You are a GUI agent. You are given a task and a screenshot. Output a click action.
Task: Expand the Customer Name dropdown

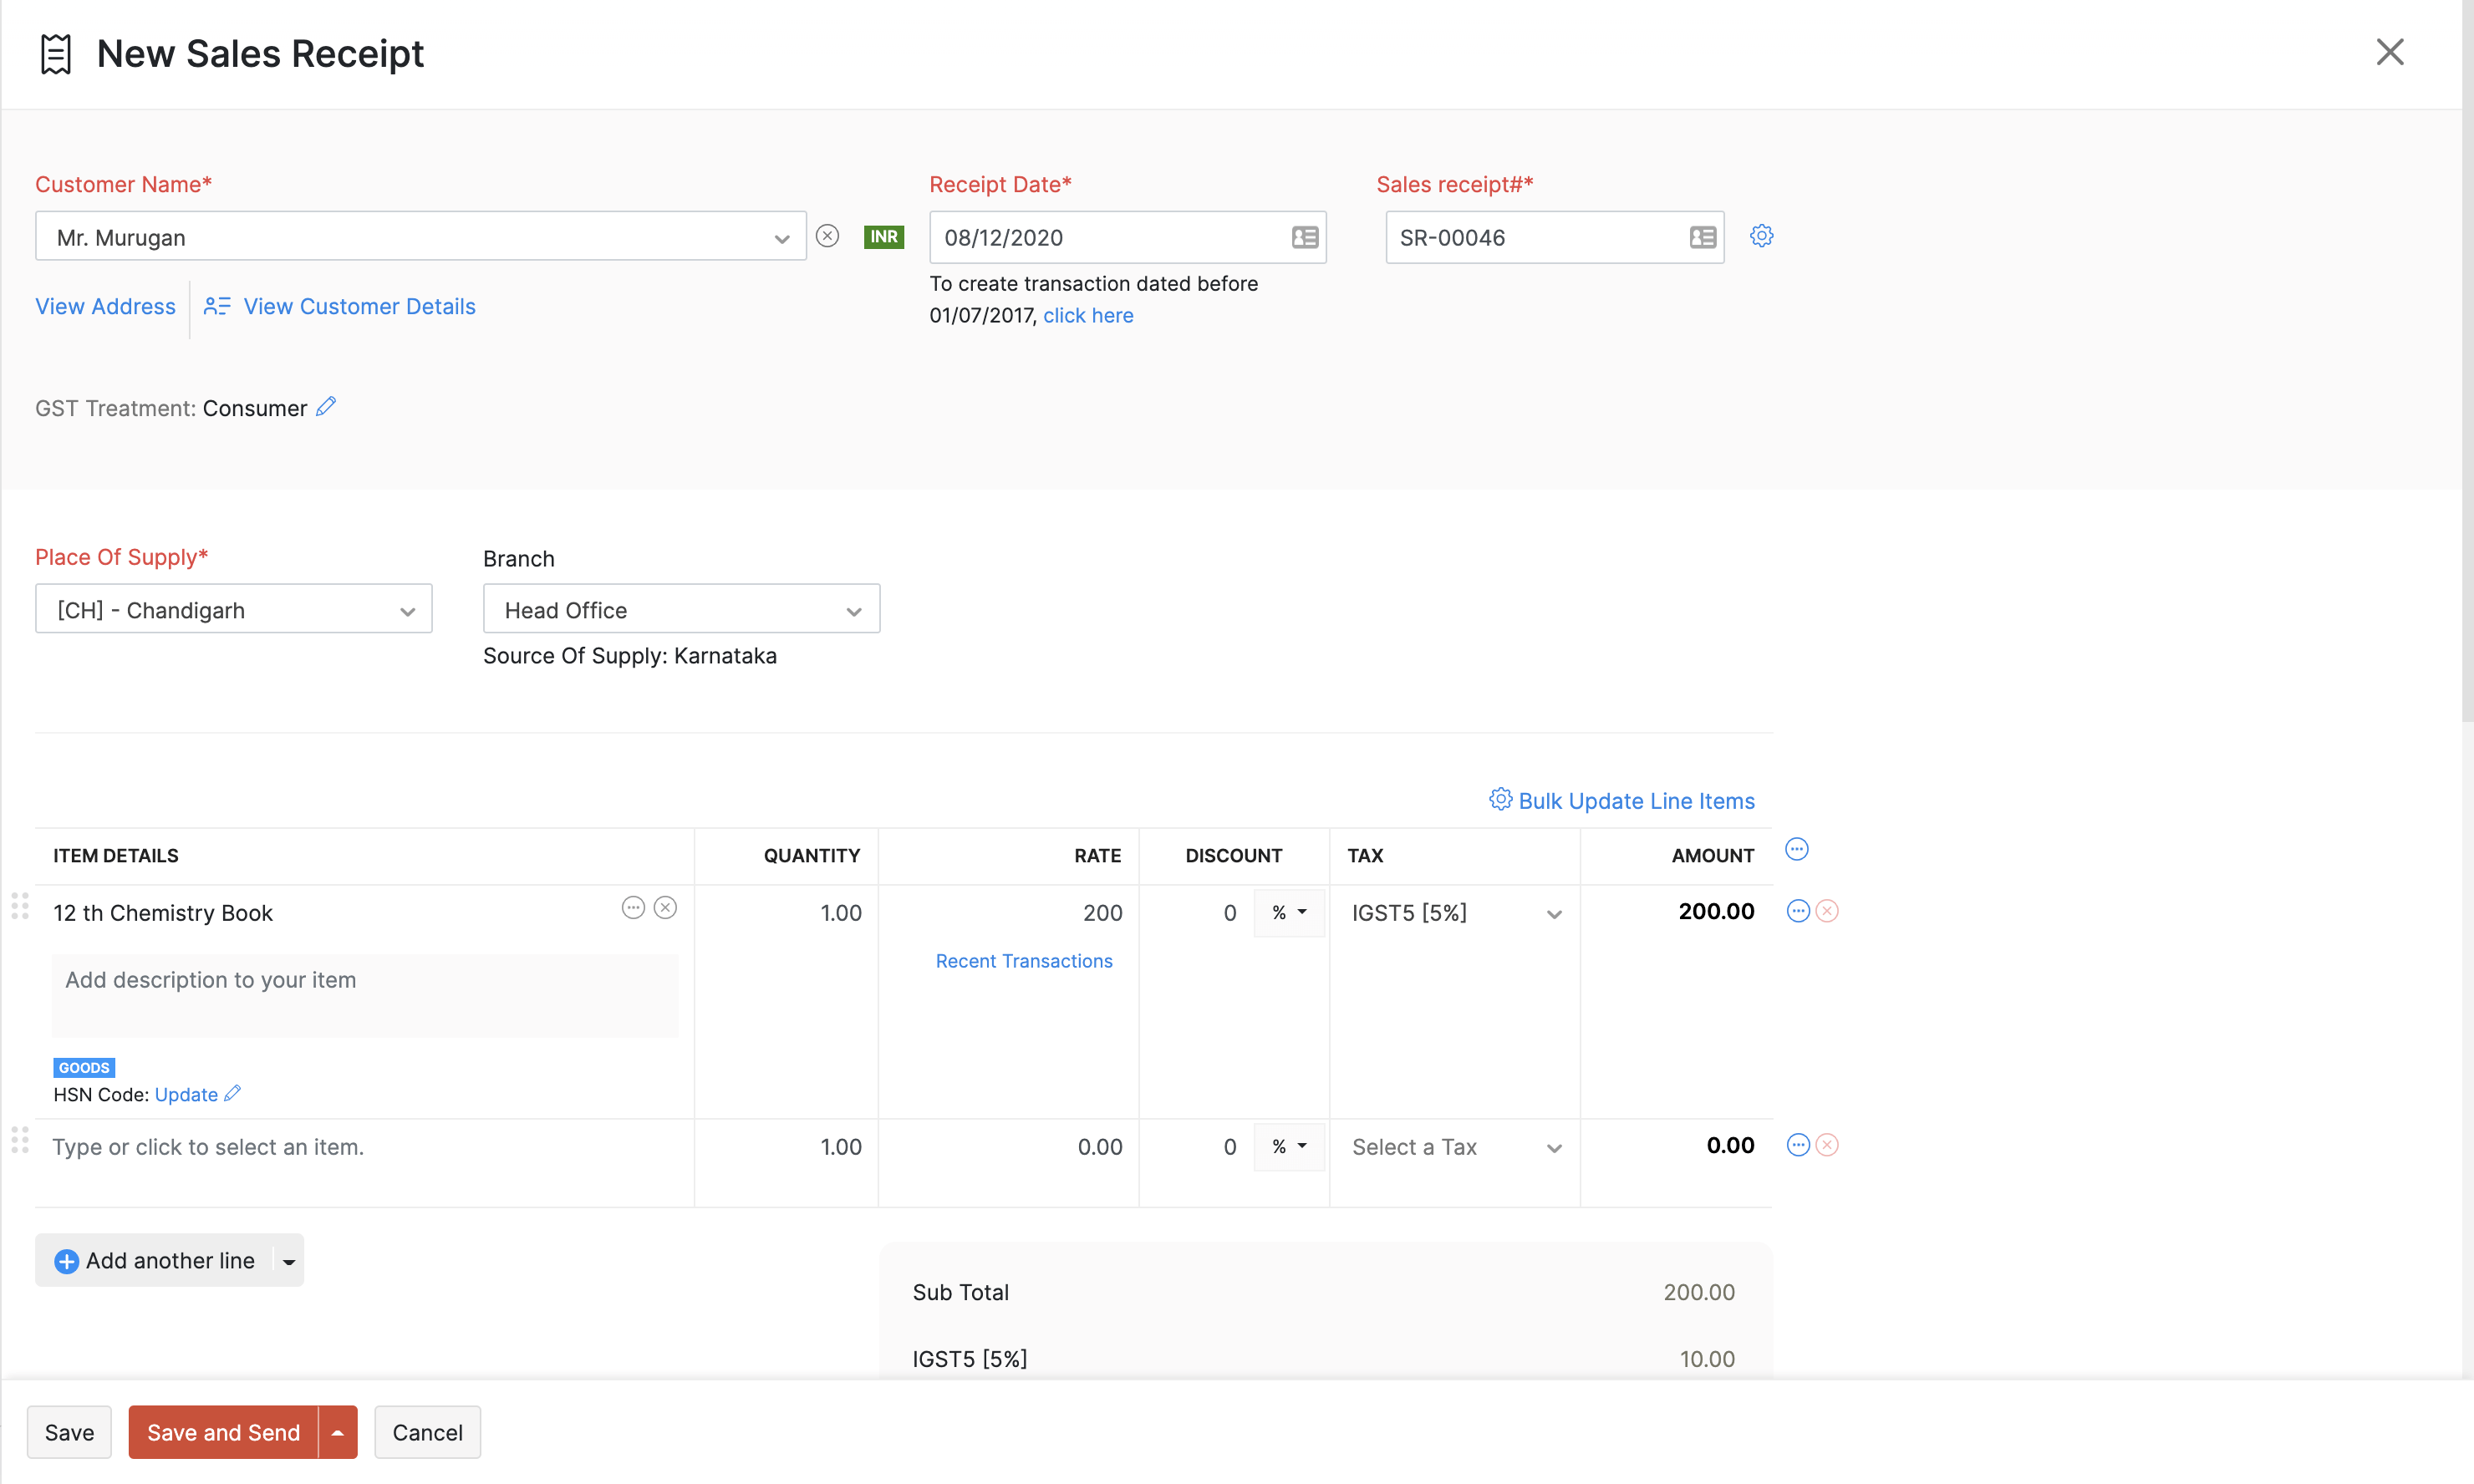point(781,238)
